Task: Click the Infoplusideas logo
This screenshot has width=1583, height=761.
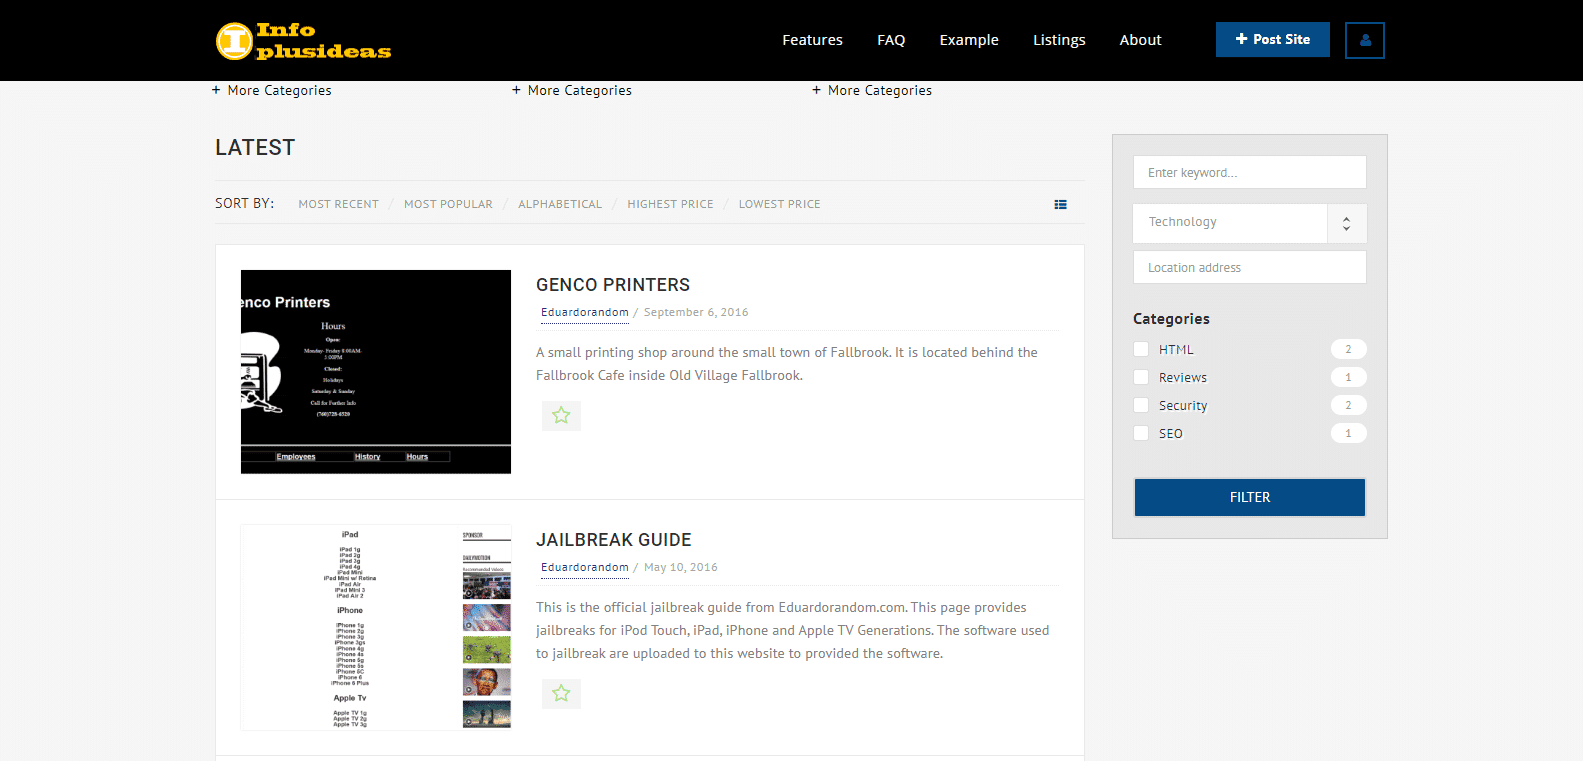Action: coord(303,41)
